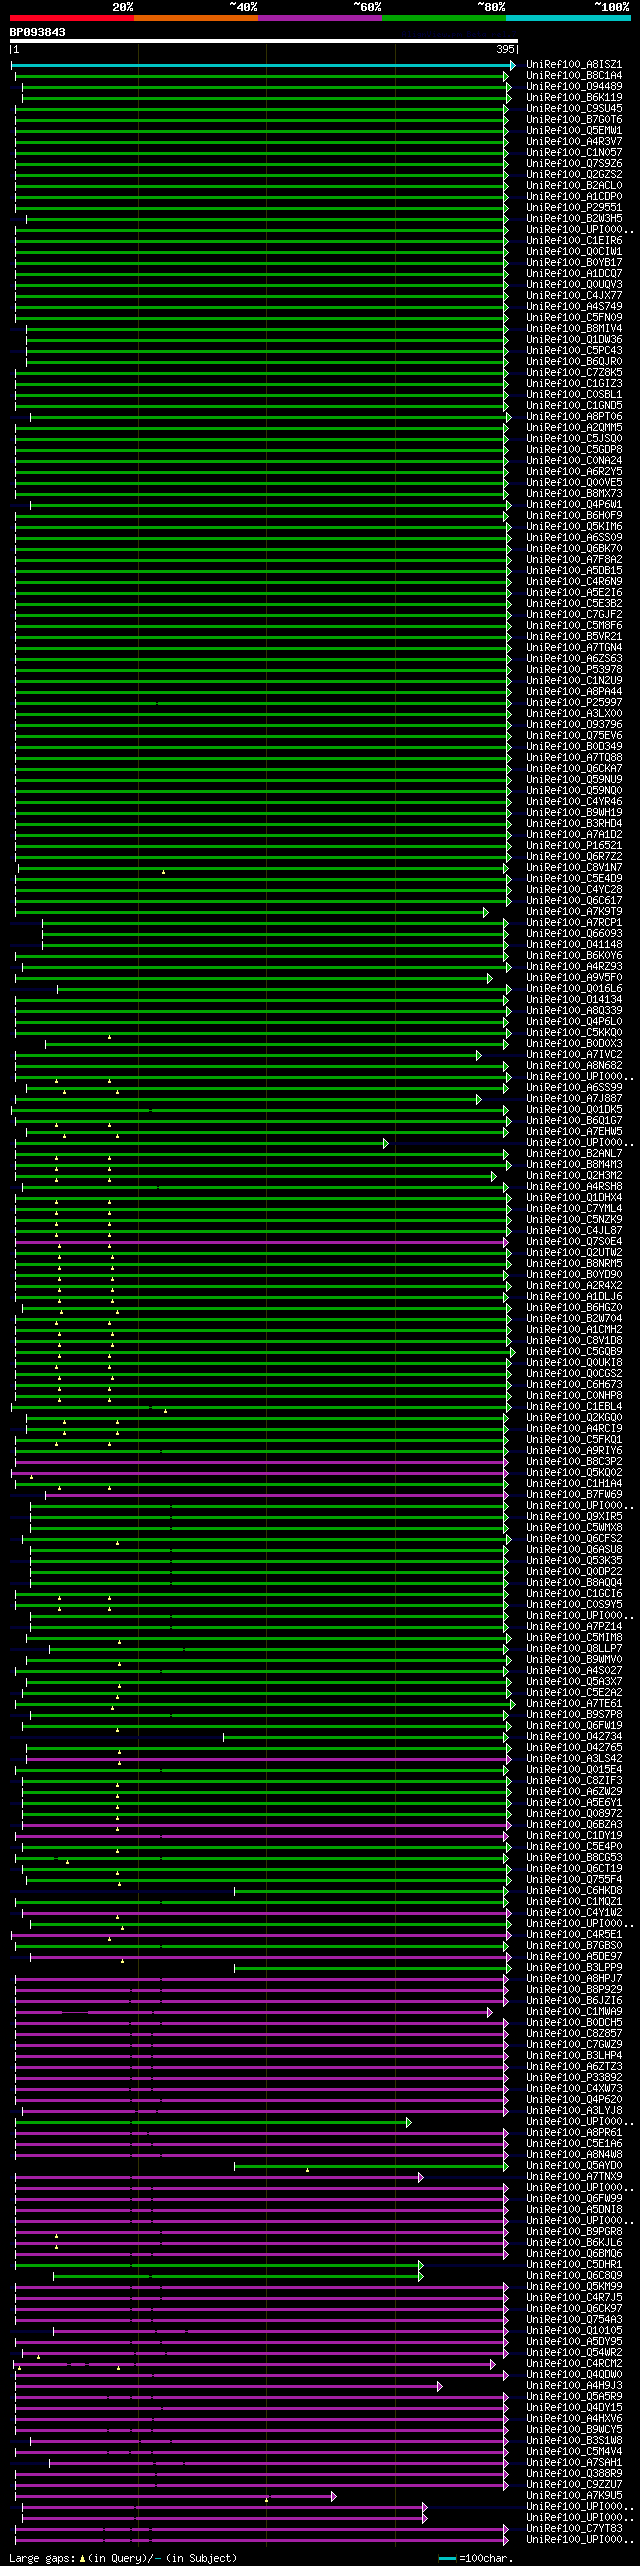Screen dimensions: 640x2566
Task: Click the purple alignment bar of UniRef100_Q7S0E4
Action: click(x=262, y=1242)
